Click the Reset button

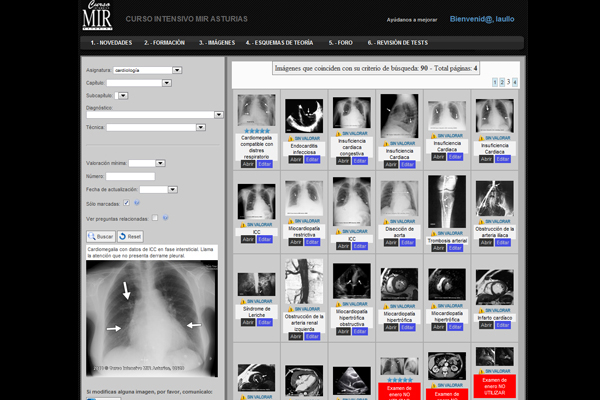[x=130, y=237]
